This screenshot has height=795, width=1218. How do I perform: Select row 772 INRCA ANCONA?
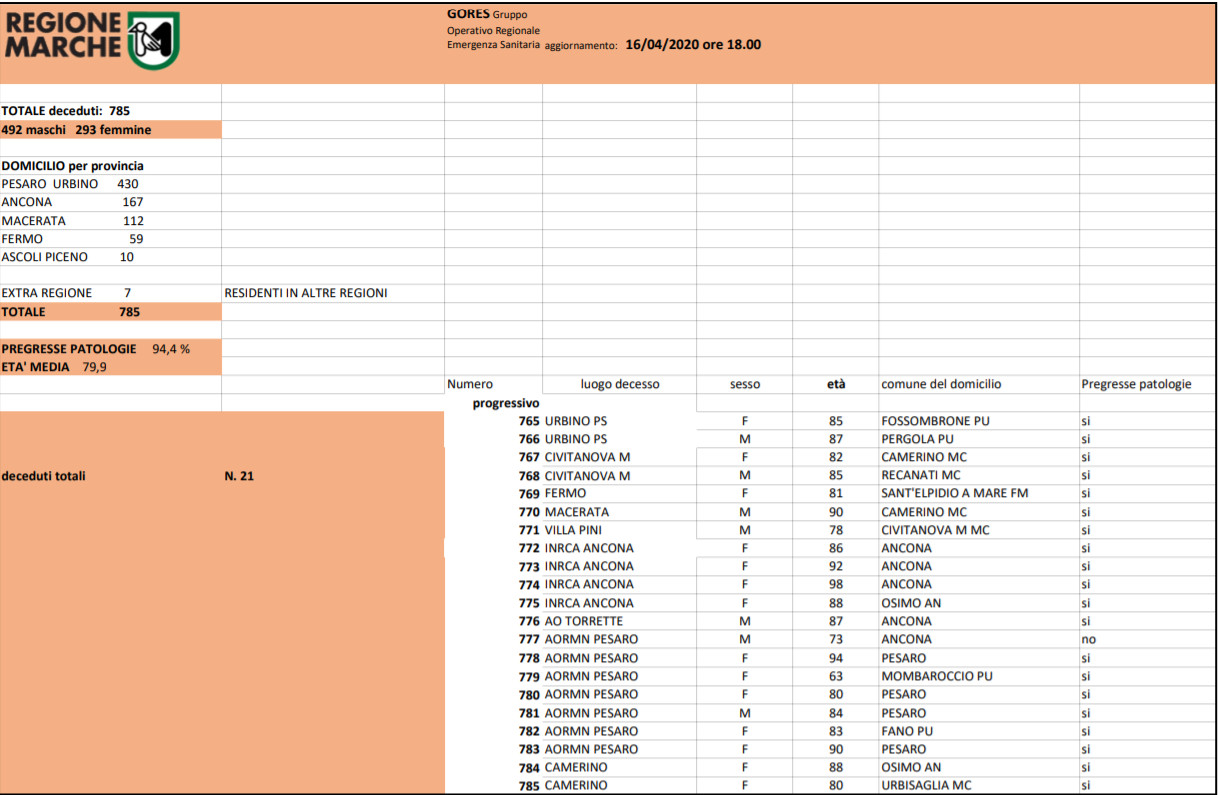(830, 548)
